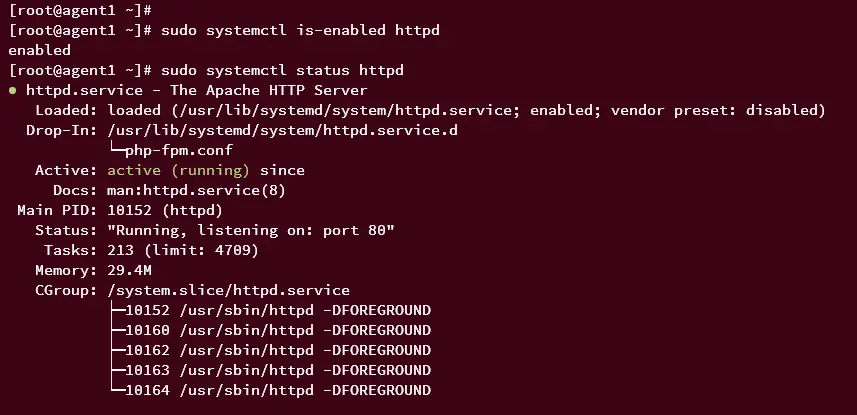Click the 'systemctl status httpd' command text
The width and height of the screenshot is (857, 415).
304,71
